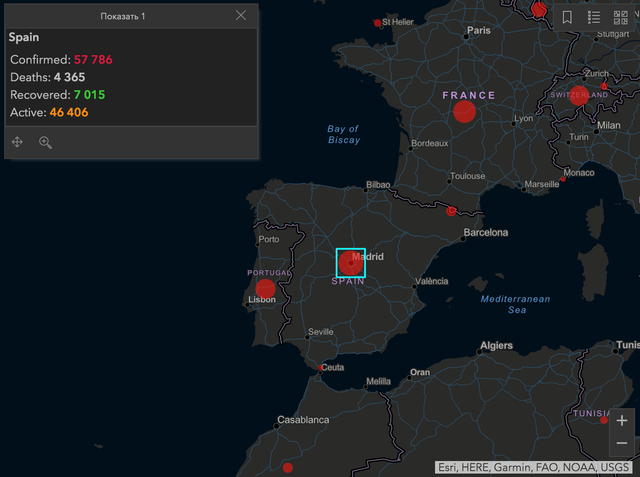Open the basemap gallery grid icon
This screenshot has width=640, height=477.
click(x=621, y=17)
